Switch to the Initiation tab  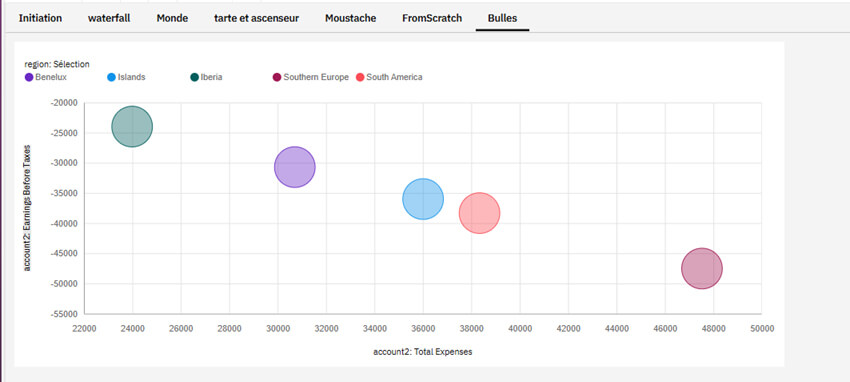coord(40,18)
